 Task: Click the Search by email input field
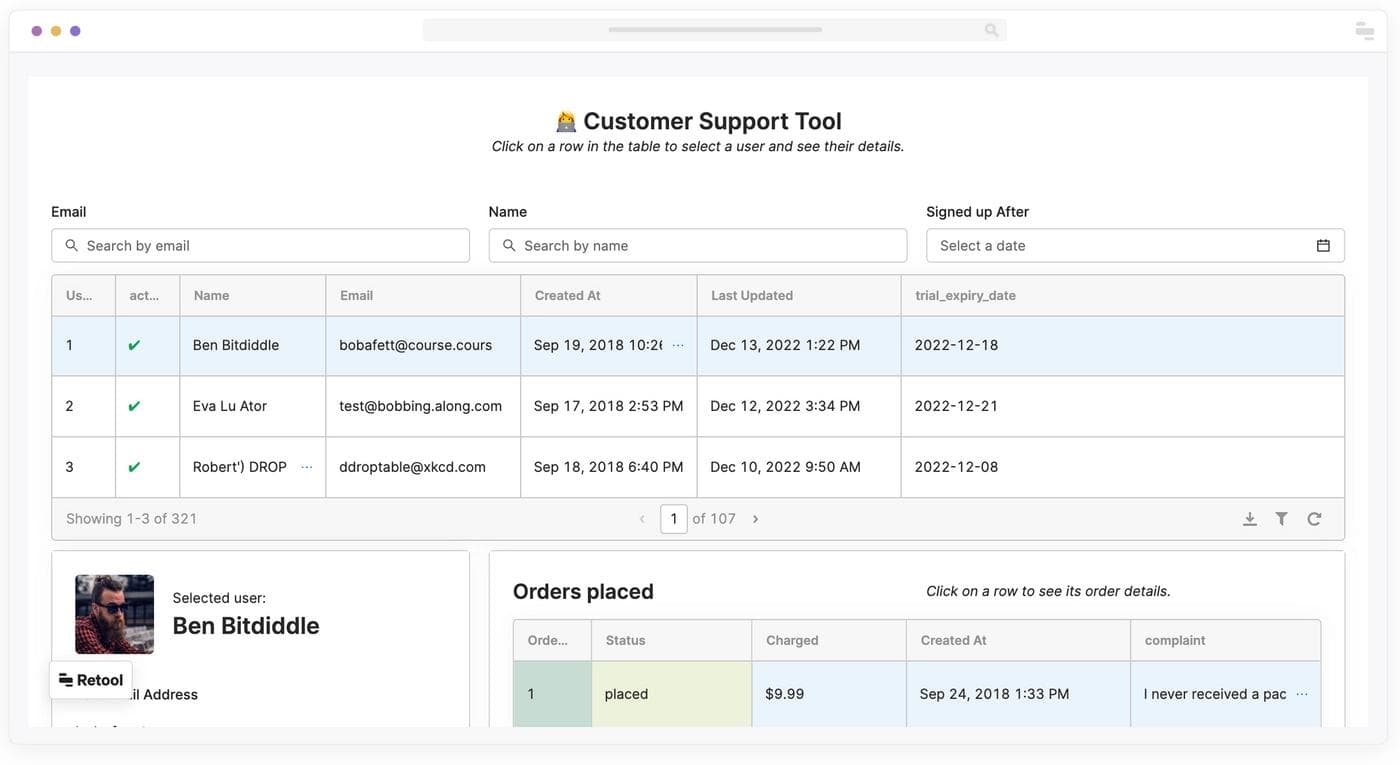[x=270, y=246]
